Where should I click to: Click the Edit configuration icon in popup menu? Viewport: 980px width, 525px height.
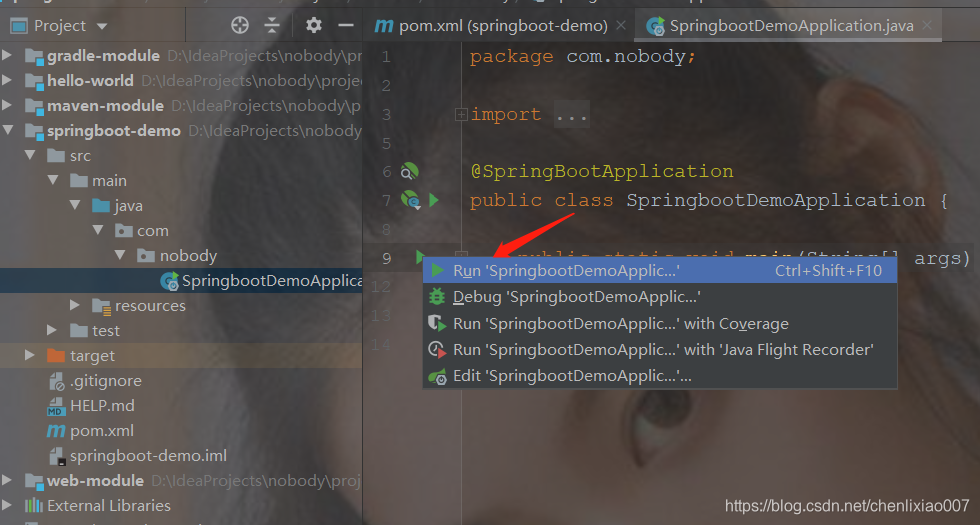tap(437, 376)
